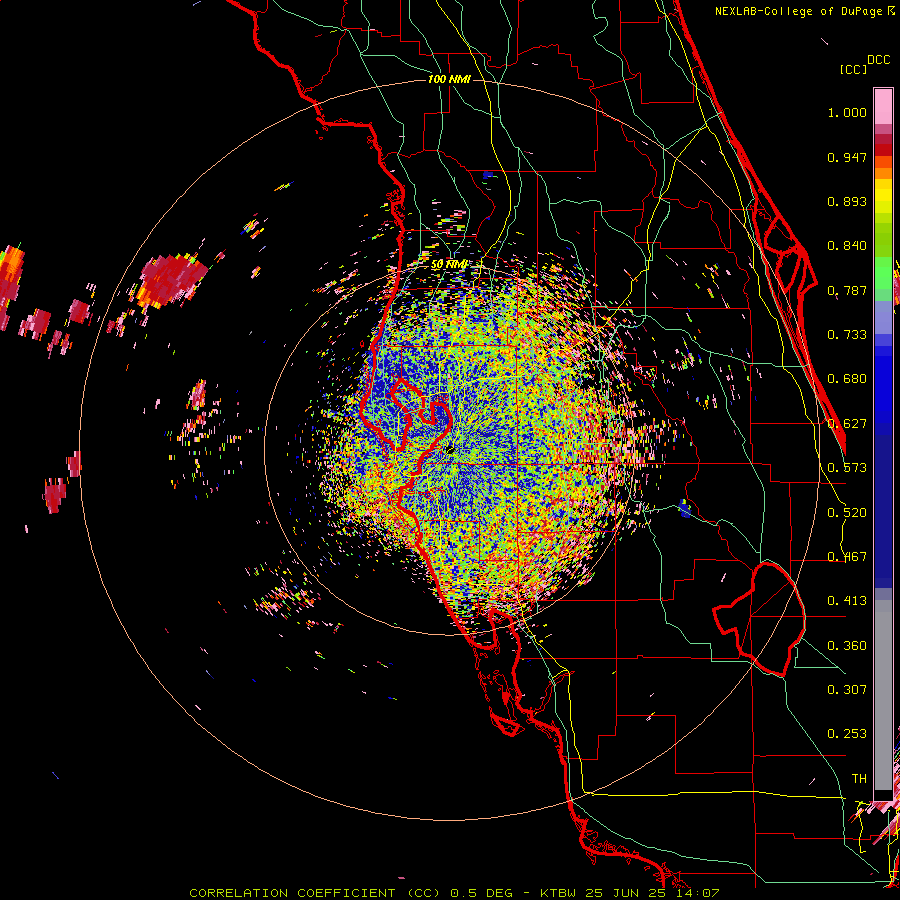Click the radar site marker at the ring center
This screenshot has height=900, width=900.
pyautogui.click(x=449, y=449)
